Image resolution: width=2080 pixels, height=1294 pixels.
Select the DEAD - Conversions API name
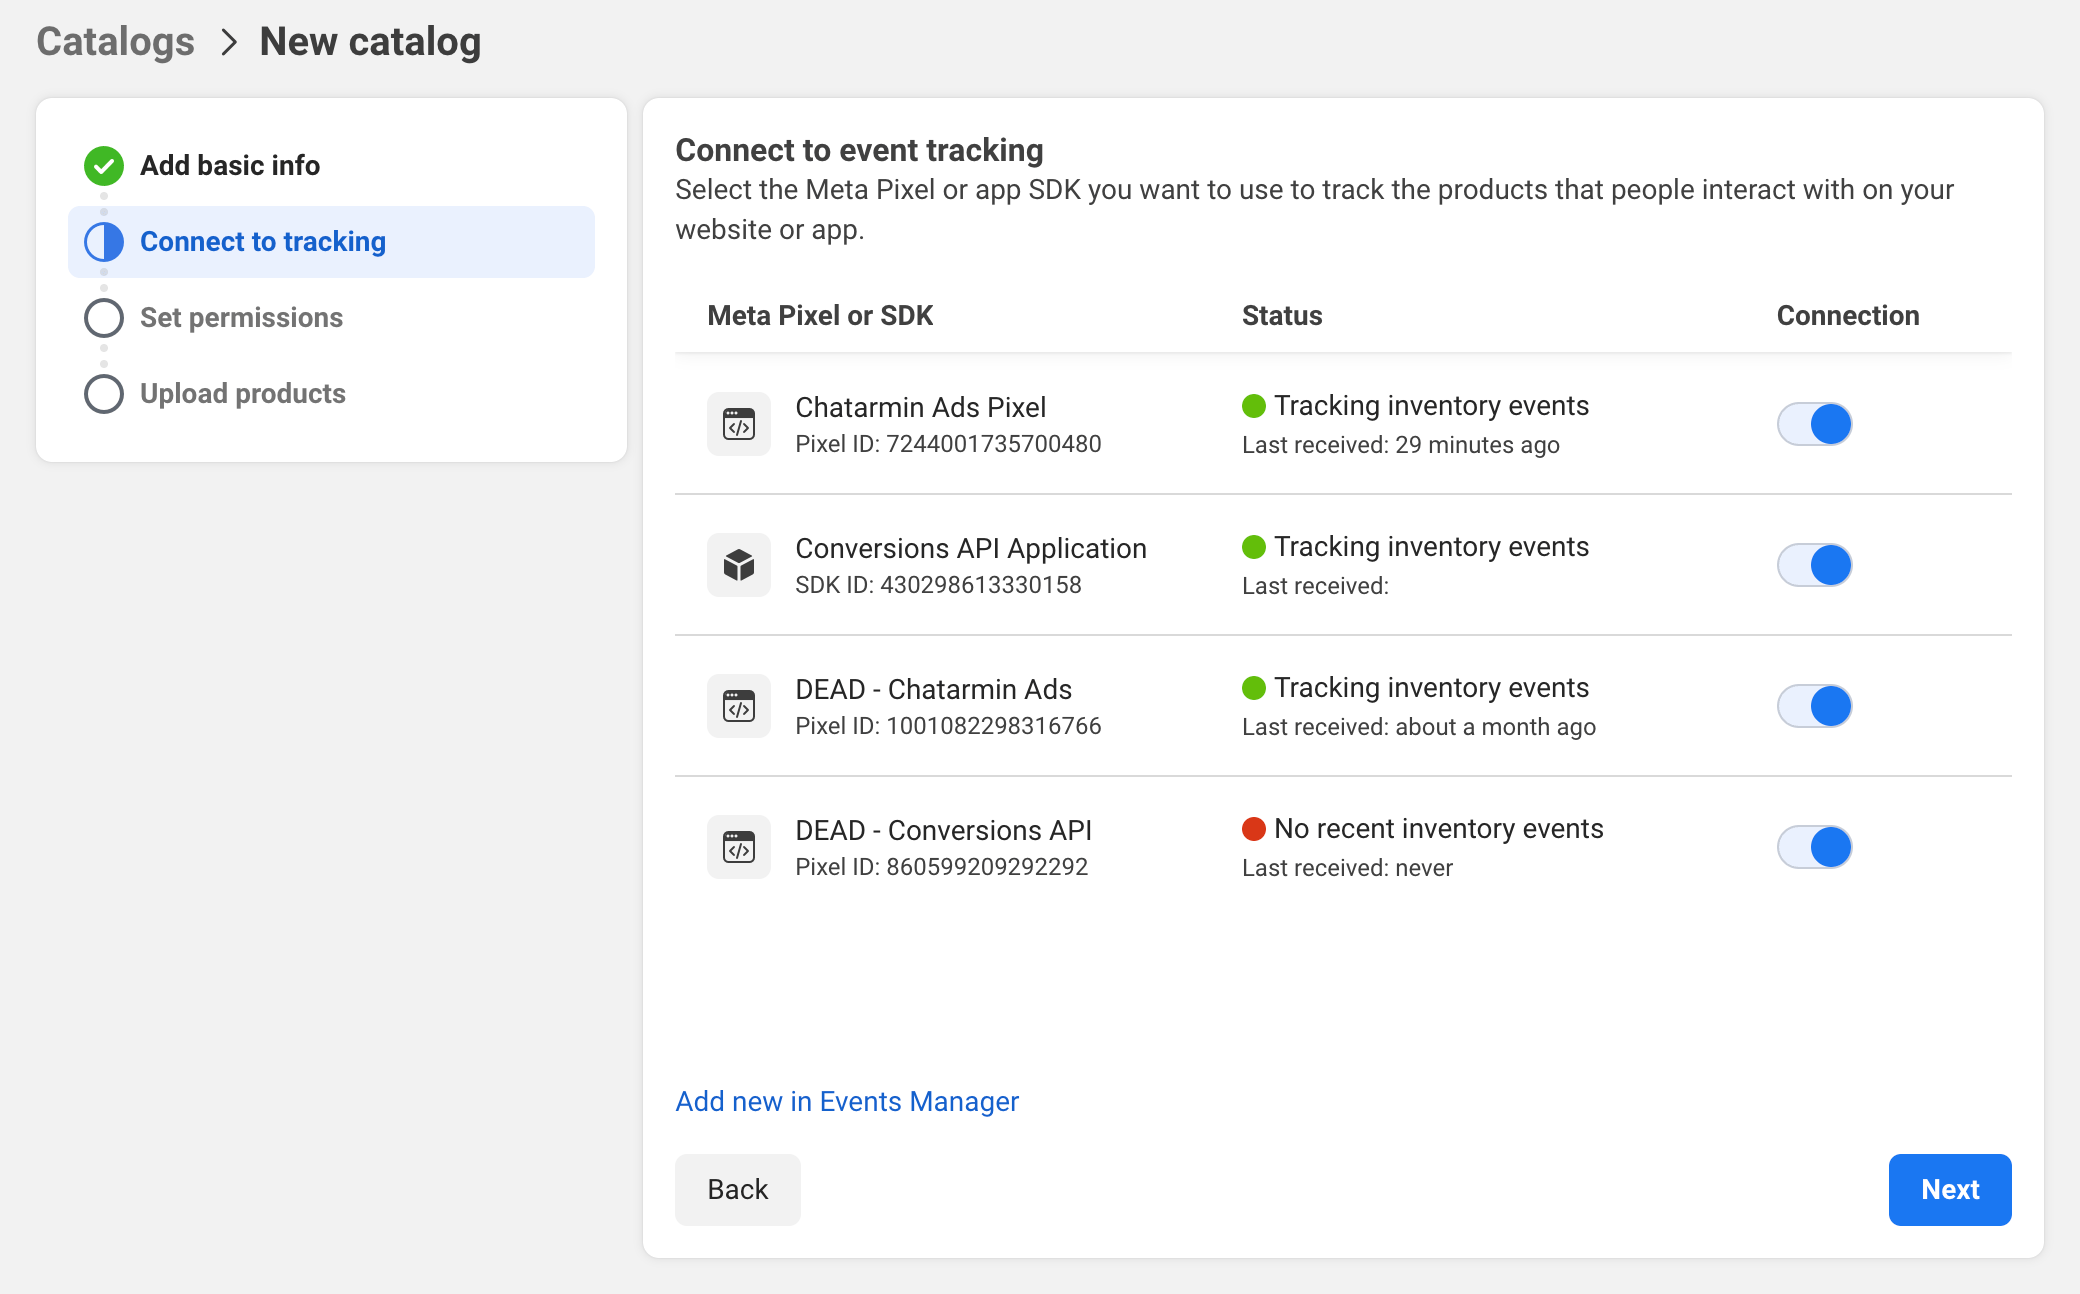[943, 830]
